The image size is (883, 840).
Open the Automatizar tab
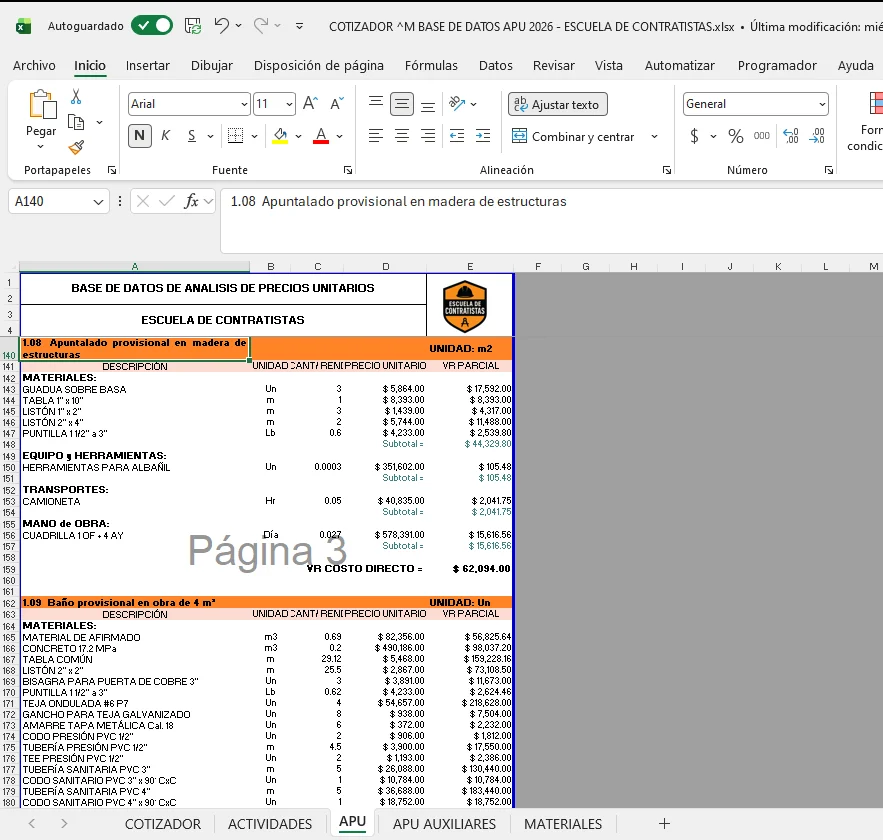pyautogui.click(x=680, y=66)
